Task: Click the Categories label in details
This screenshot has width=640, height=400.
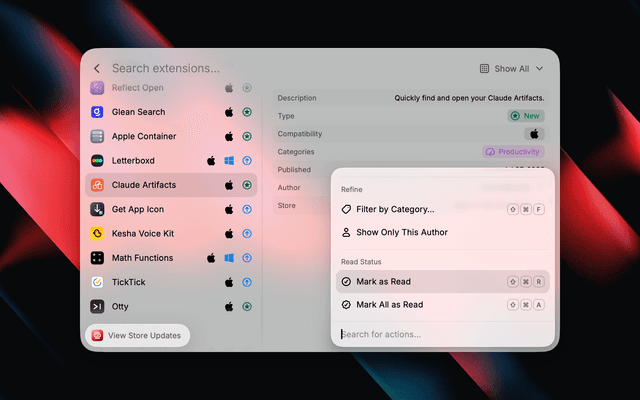Action: (296, 152)
